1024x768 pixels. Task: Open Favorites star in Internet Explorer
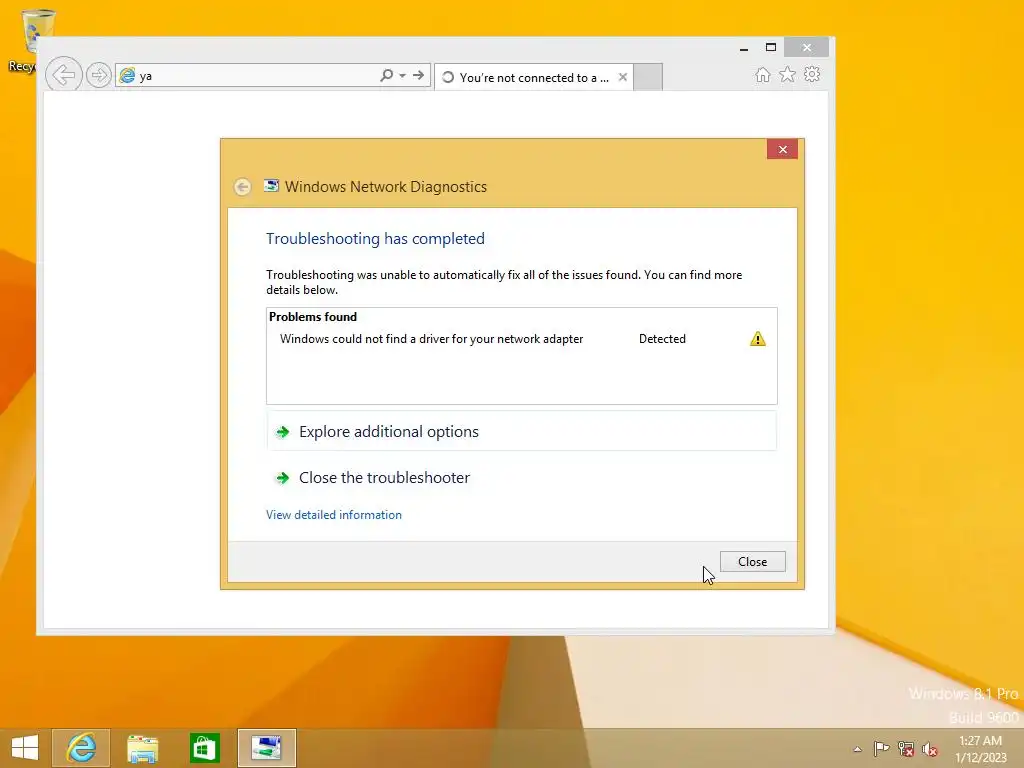click(788, 74)
